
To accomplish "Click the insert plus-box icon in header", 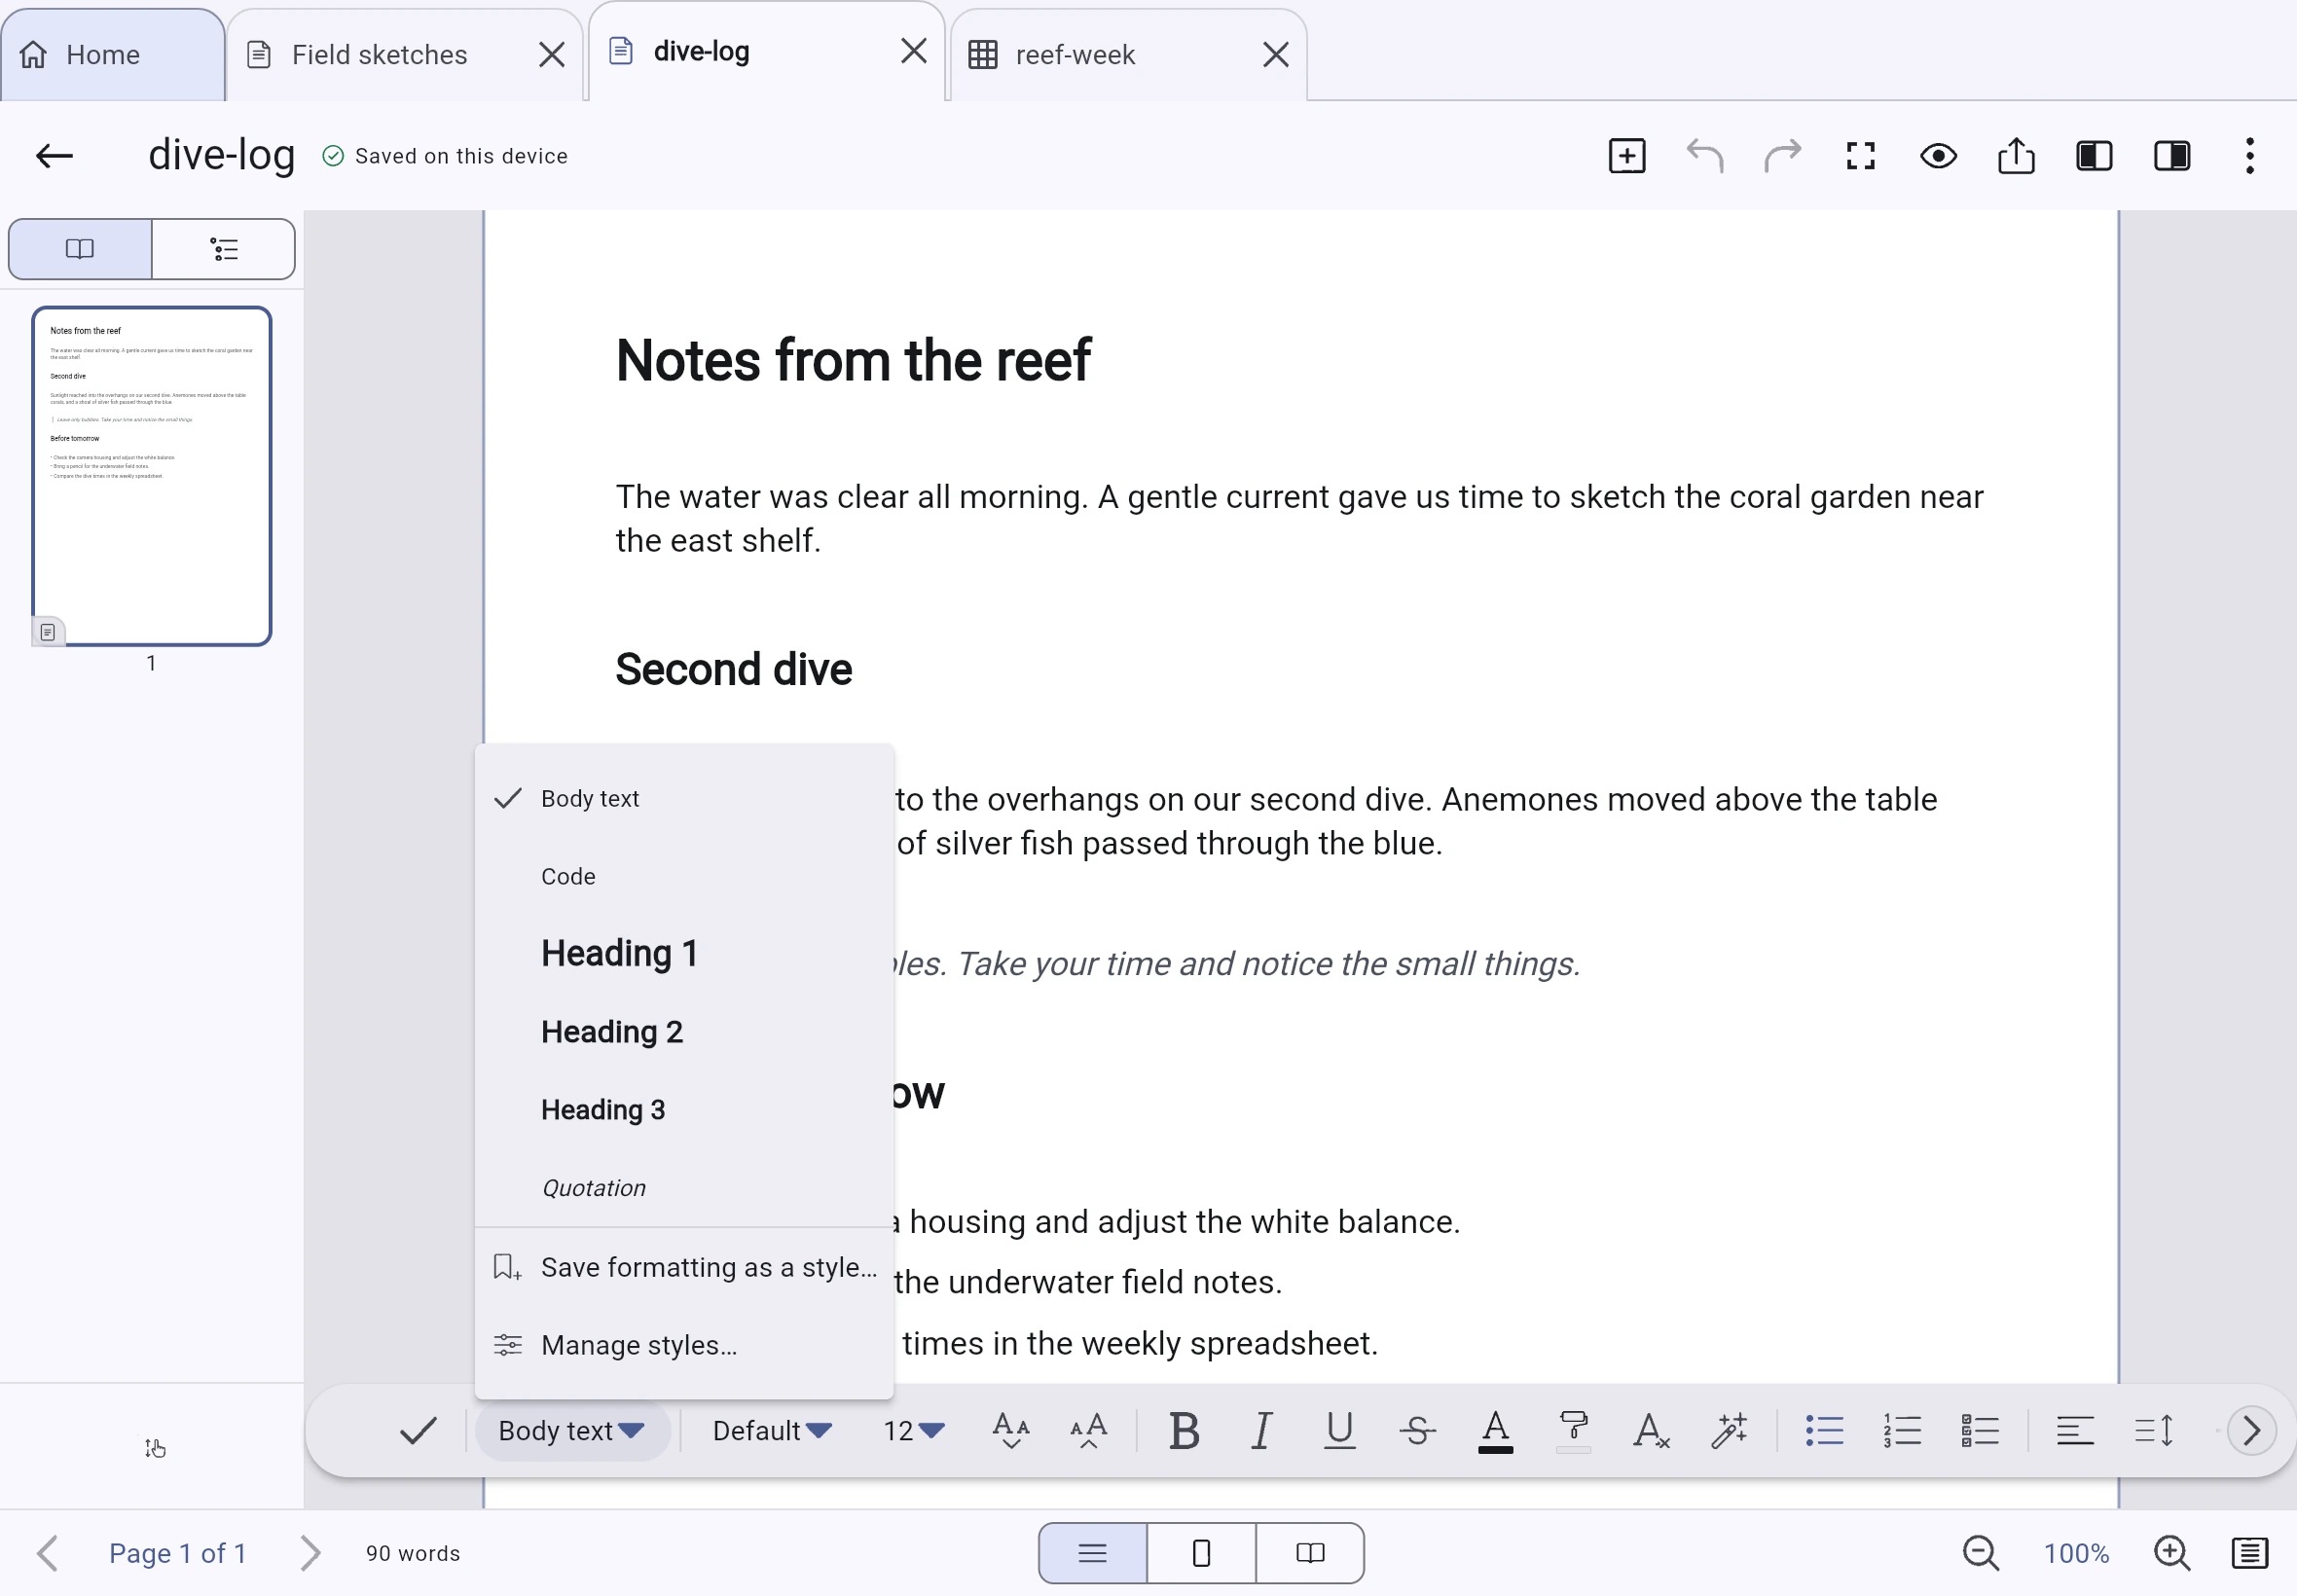I will click(x=1627, y=156).
